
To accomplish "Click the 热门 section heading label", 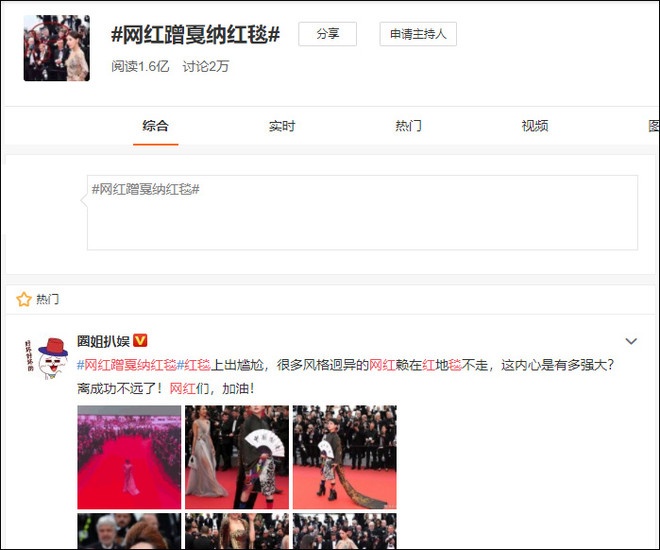I will 48,299.
